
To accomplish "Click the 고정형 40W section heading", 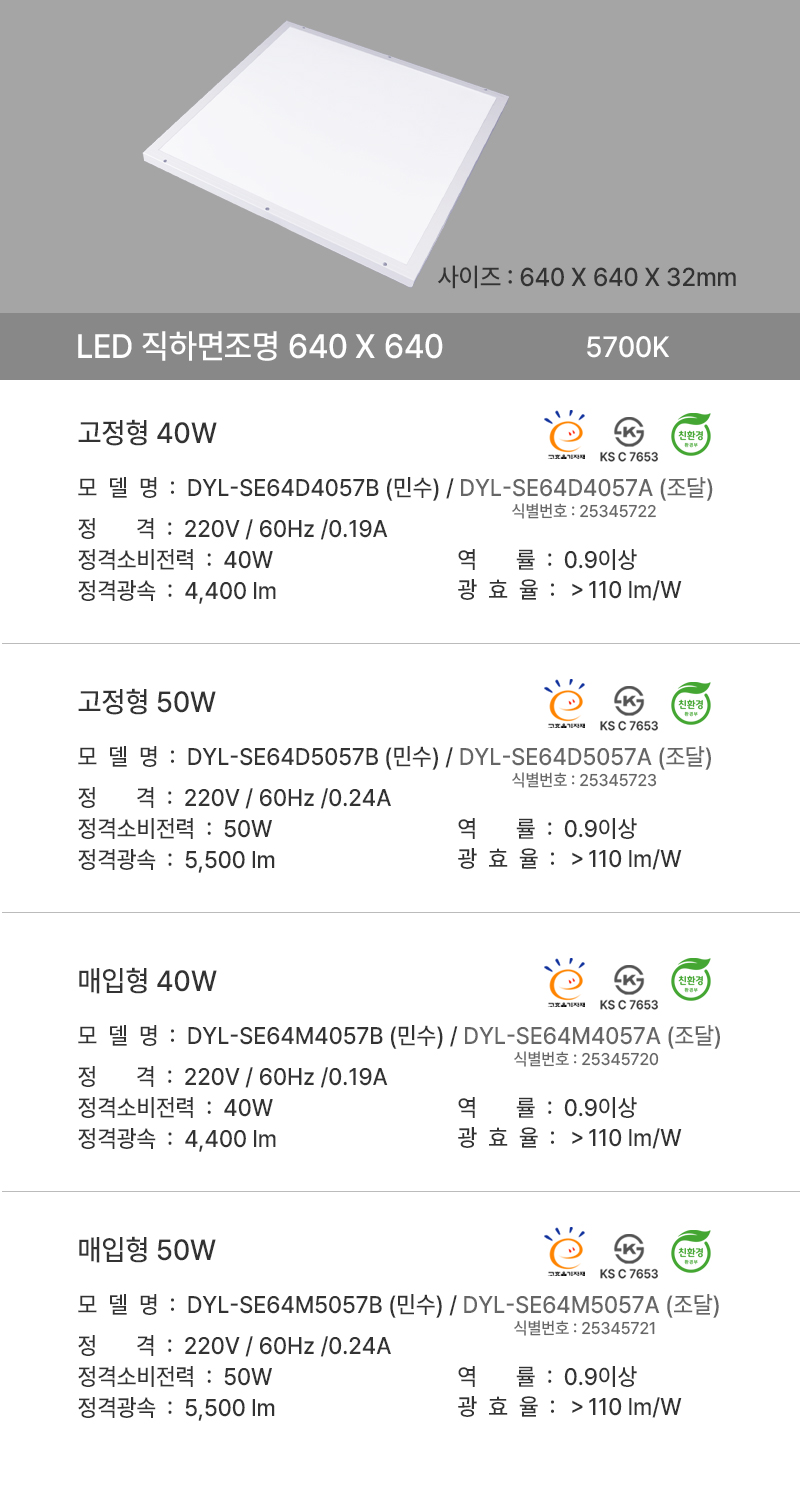I will pyautogui.click(x=147, y=434).
